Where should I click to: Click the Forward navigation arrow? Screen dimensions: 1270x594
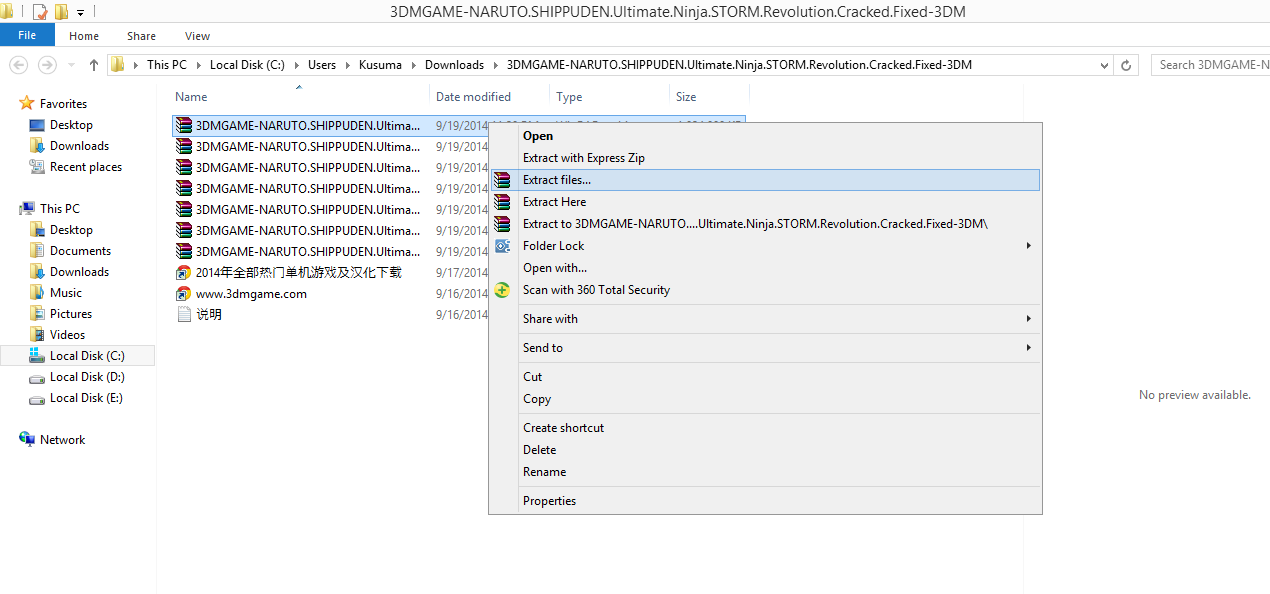click(x=47, y=65)
